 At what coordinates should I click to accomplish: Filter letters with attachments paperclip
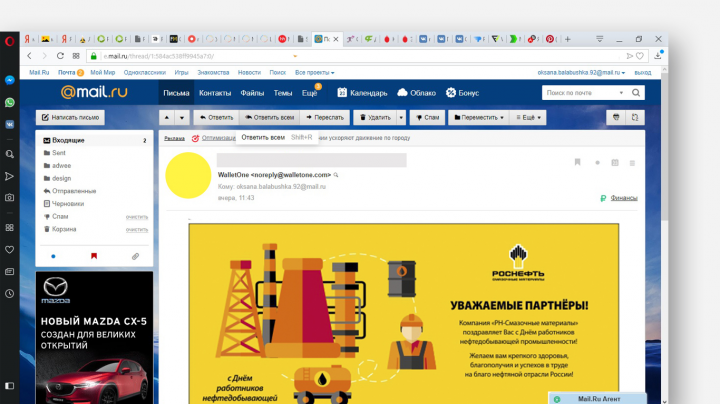coord(135,256)
